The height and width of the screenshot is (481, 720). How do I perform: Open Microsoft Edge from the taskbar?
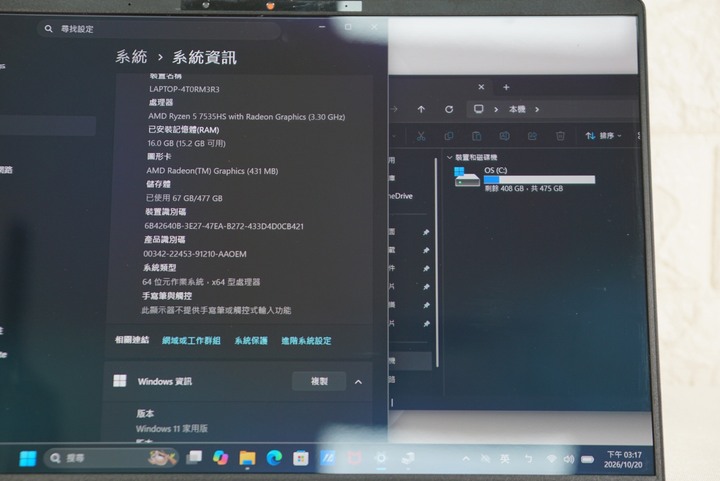pos(274,458)
